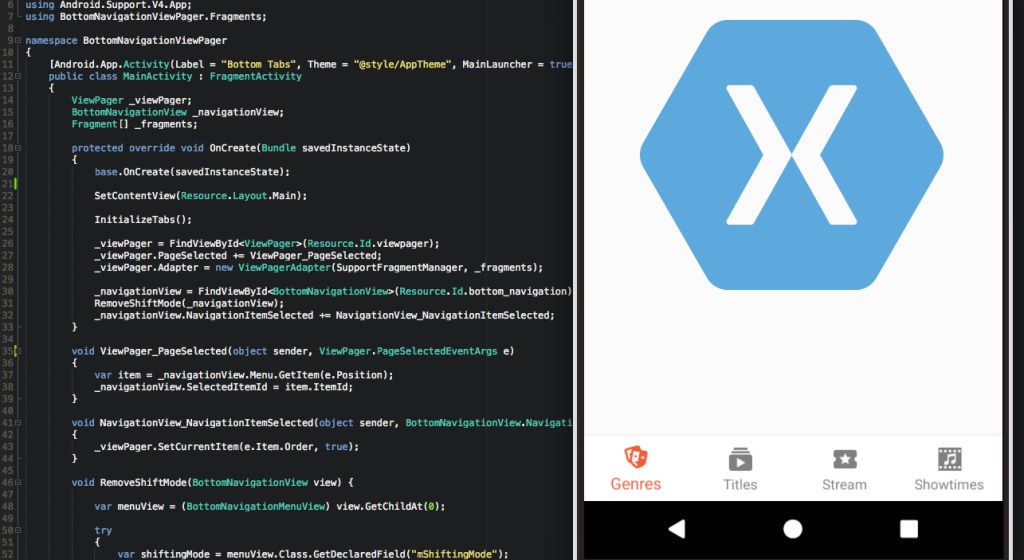Click 'namespace BottomNavigationViewPager' text
Viewport: 1024px width, 560px height.
pyautogui.click(x=126, y=40)
